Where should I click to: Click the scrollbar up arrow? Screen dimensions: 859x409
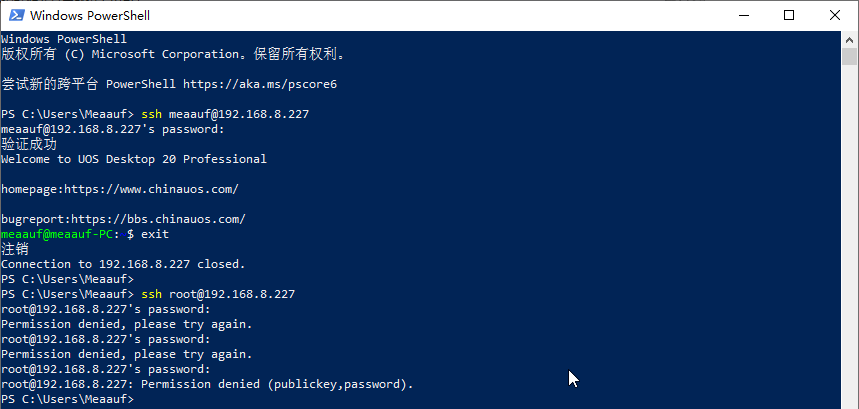click(x=850, y=39)
